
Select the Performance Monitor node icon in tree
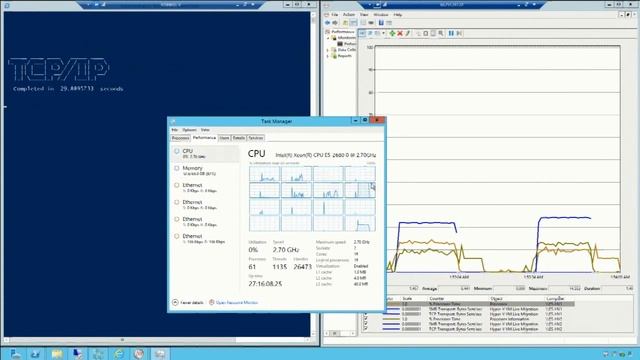coord(340,44)
